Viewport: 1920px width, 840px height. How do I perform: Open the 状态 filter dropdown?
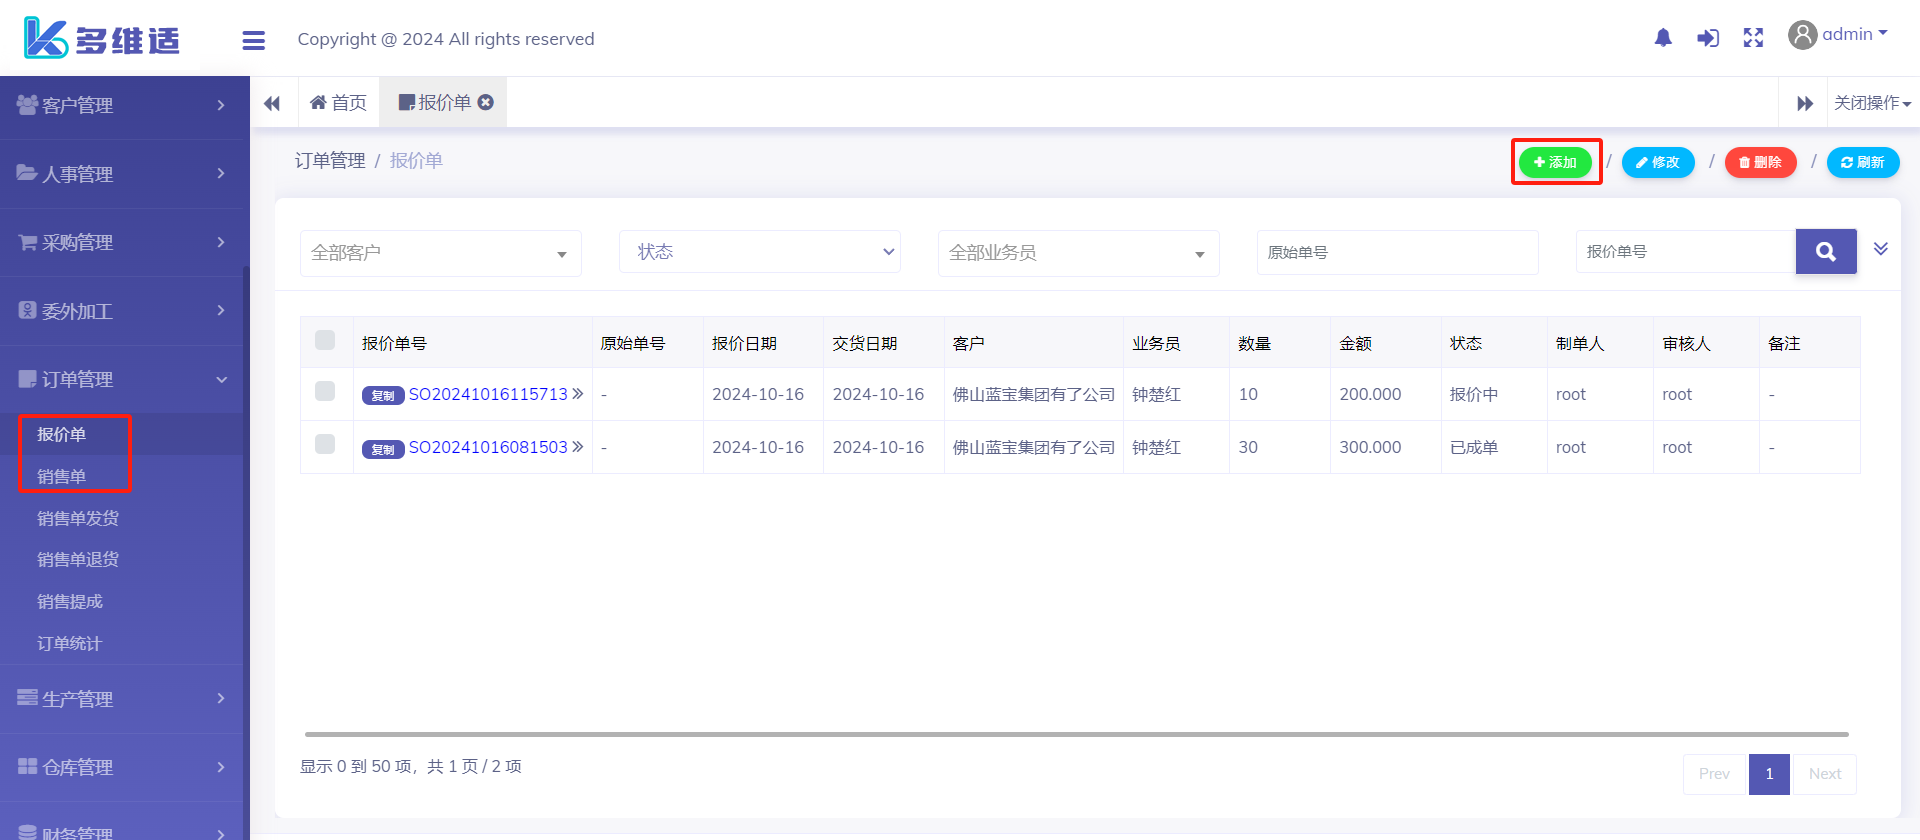760,252
